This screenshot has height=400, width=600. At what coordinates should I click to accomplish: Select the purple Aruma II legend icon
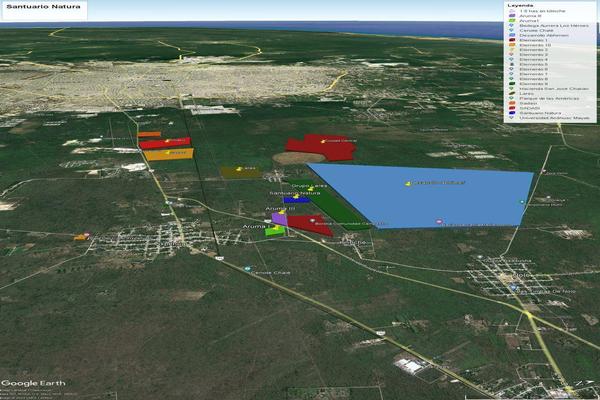coord(512,16)
